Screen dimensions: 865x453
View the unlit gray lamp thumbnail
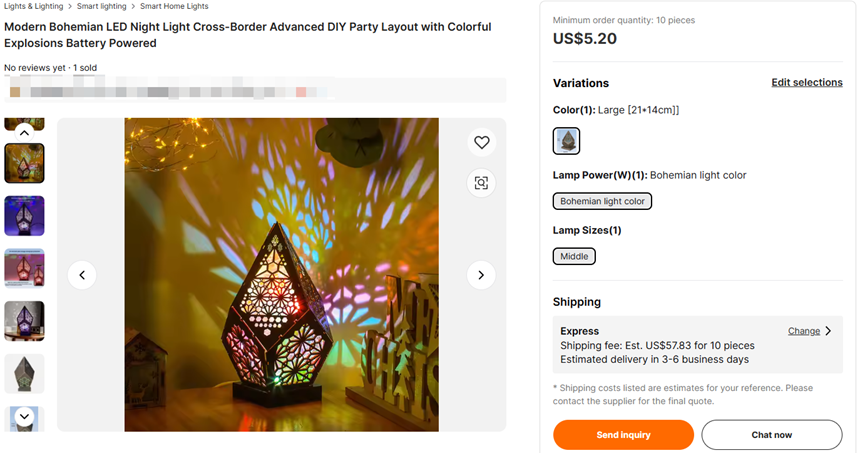[24, 373]
